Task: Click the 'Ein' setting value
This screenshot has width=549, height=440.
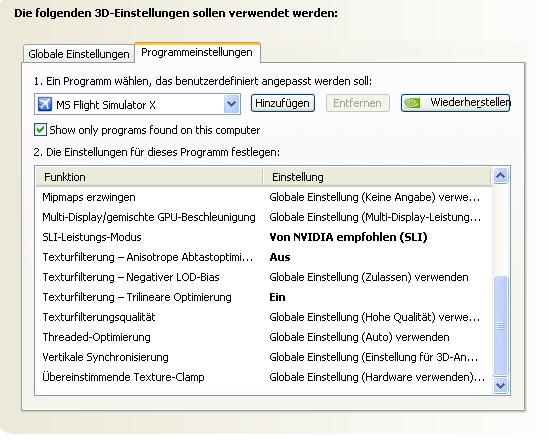Action: pyautogui.click(x=277, y=297)
